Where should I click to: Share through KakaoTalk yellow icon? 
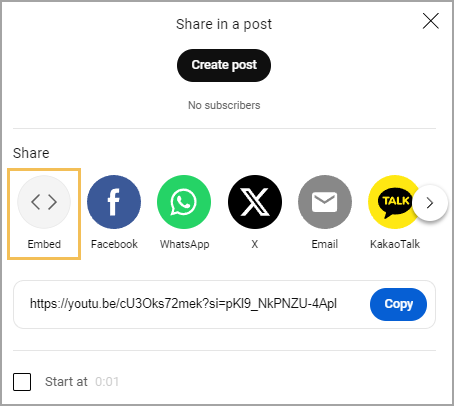(393, 202)
